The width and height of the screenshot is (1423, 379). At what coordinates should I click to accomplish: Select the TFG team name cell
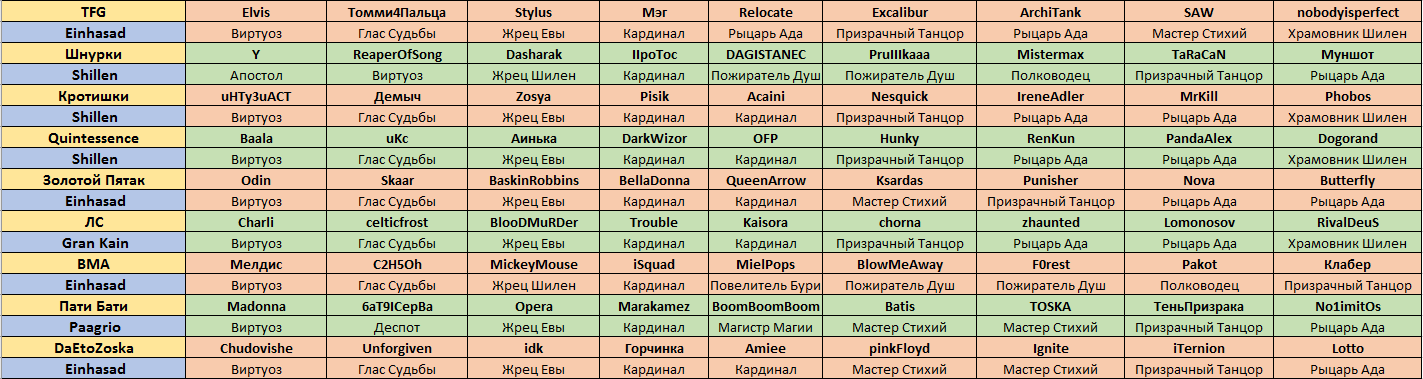(x=93, y=12)
